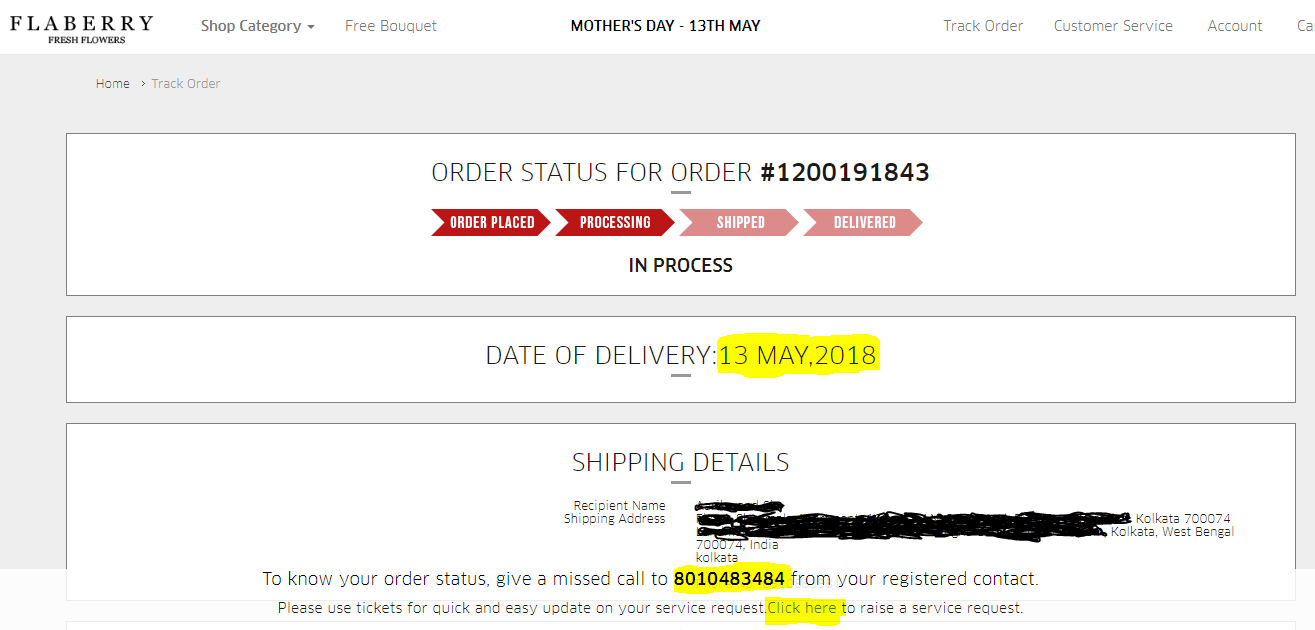Click the In Process status text
The image size is (1315, 630).
[x=680, y=266]
